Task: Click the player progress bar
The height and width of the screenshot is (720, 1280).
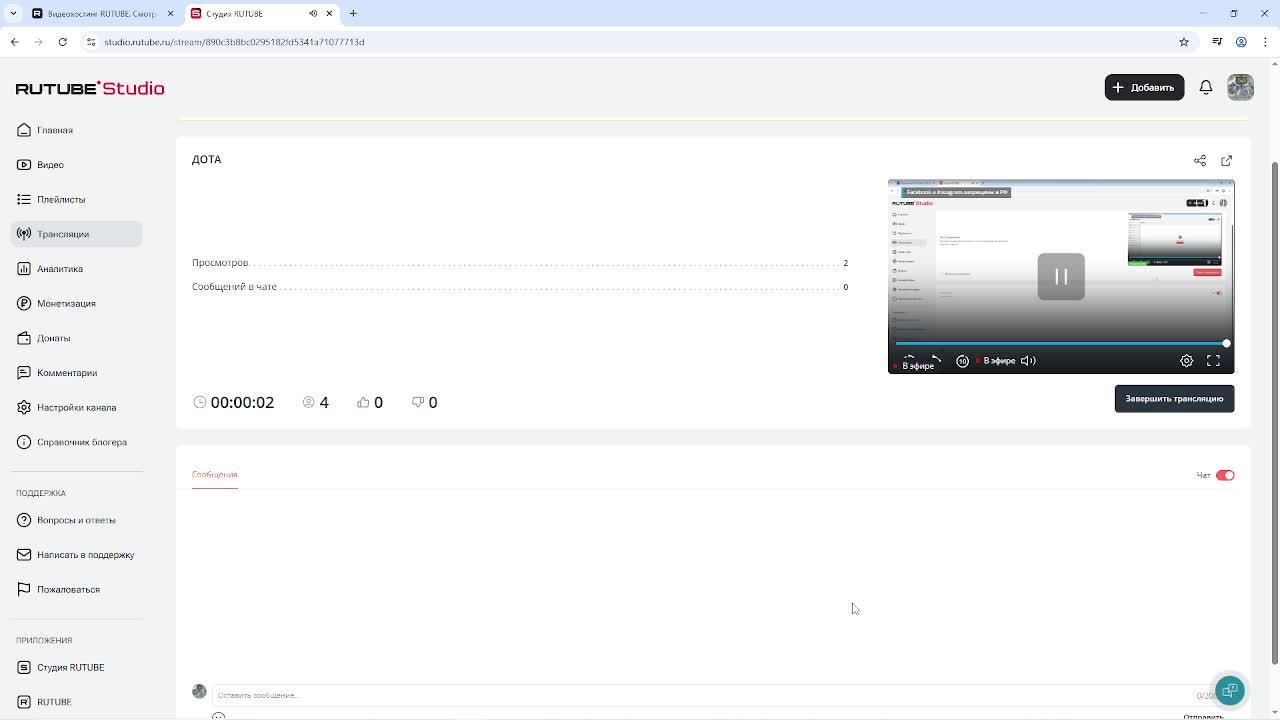Action: pyautogui.click(x=1061, y=343)
